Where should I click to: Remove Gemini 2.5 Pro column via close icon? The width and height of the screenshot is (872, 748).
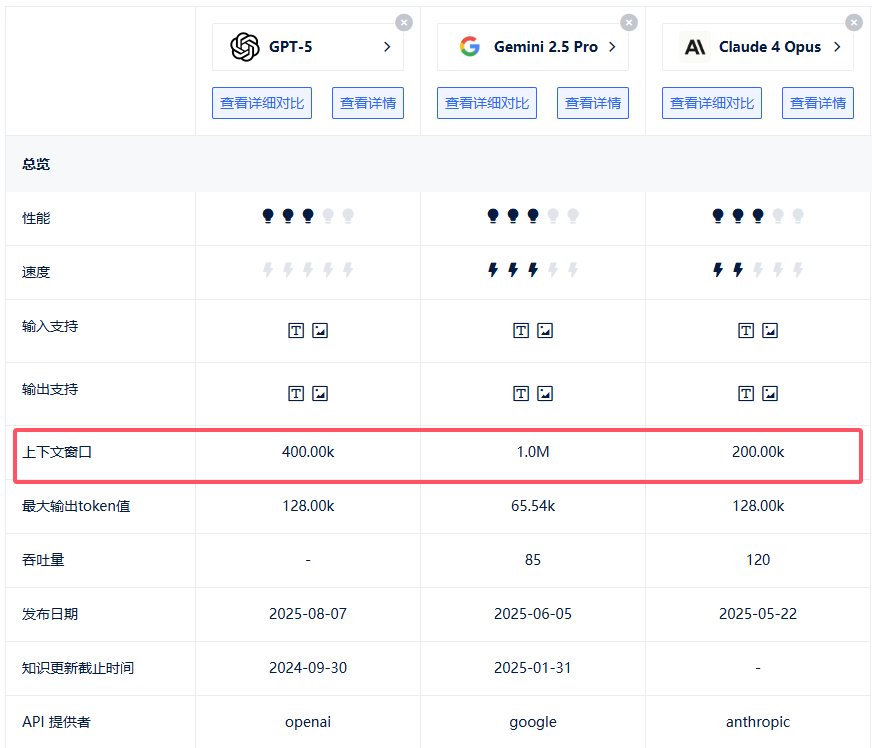(x=629, y=23)
